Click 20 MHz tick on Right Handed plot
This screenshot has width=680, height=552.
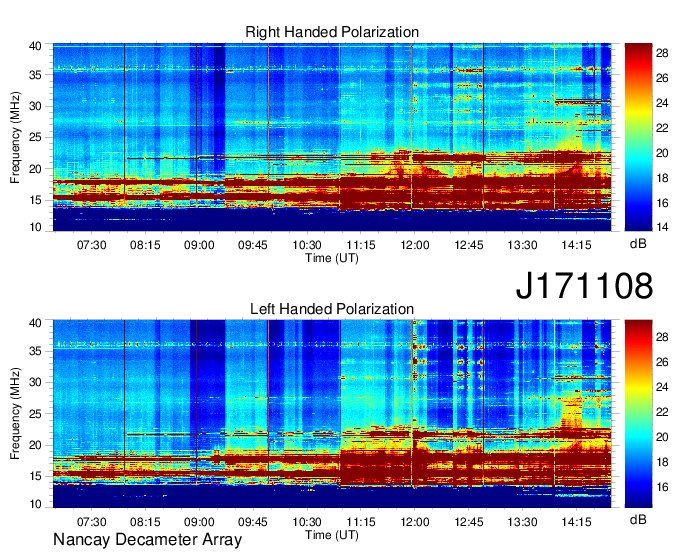(x=36, y=169)
